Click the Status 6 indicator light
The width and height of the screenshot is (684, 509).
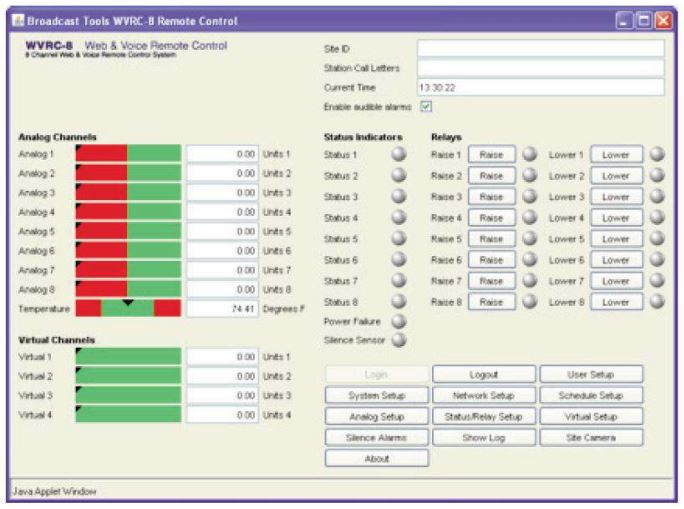click(x=399, y=259)
